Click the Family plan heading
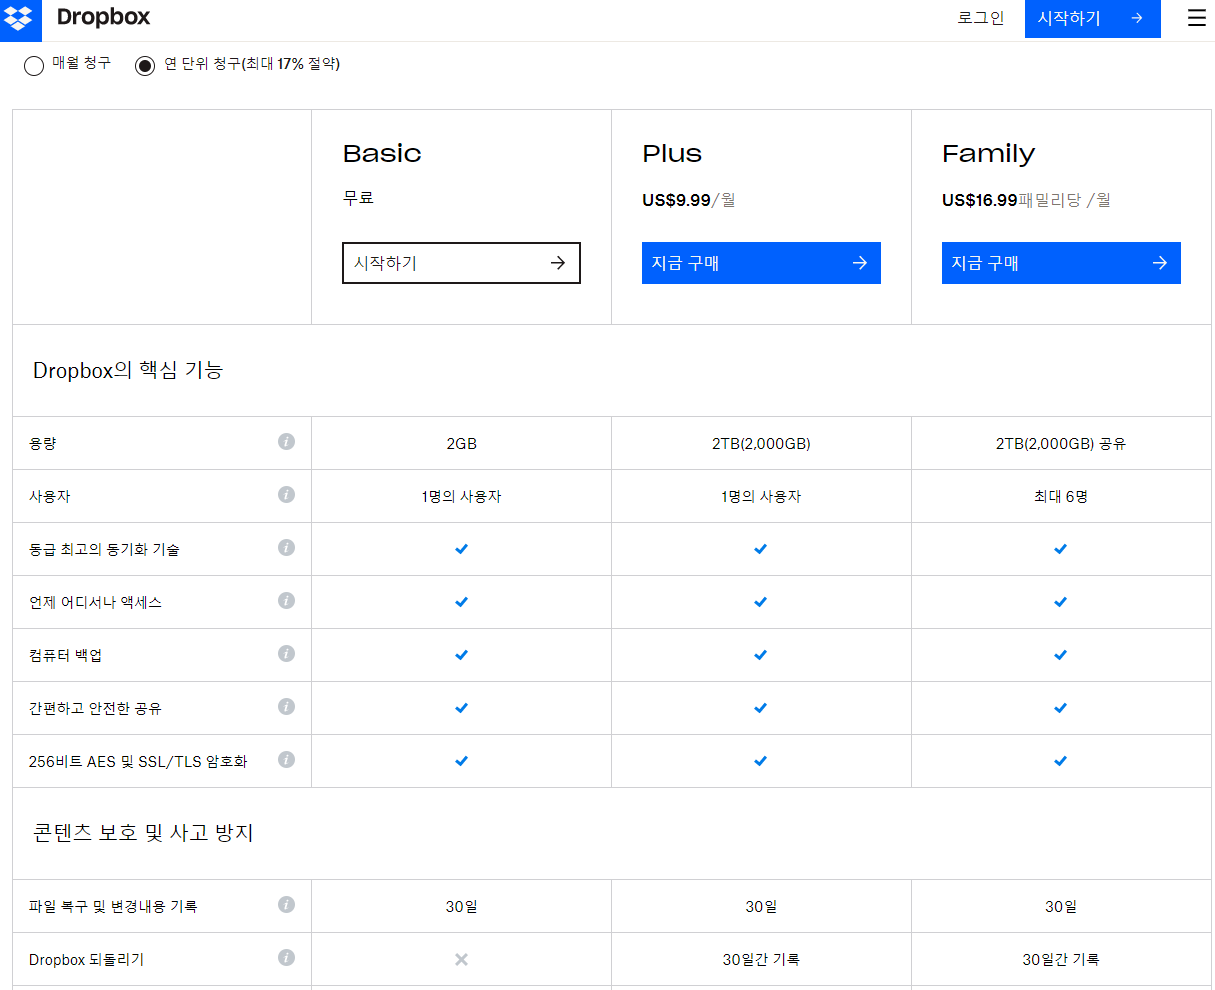The height and width of the screenshot is (990, 1215). point(988,154)
